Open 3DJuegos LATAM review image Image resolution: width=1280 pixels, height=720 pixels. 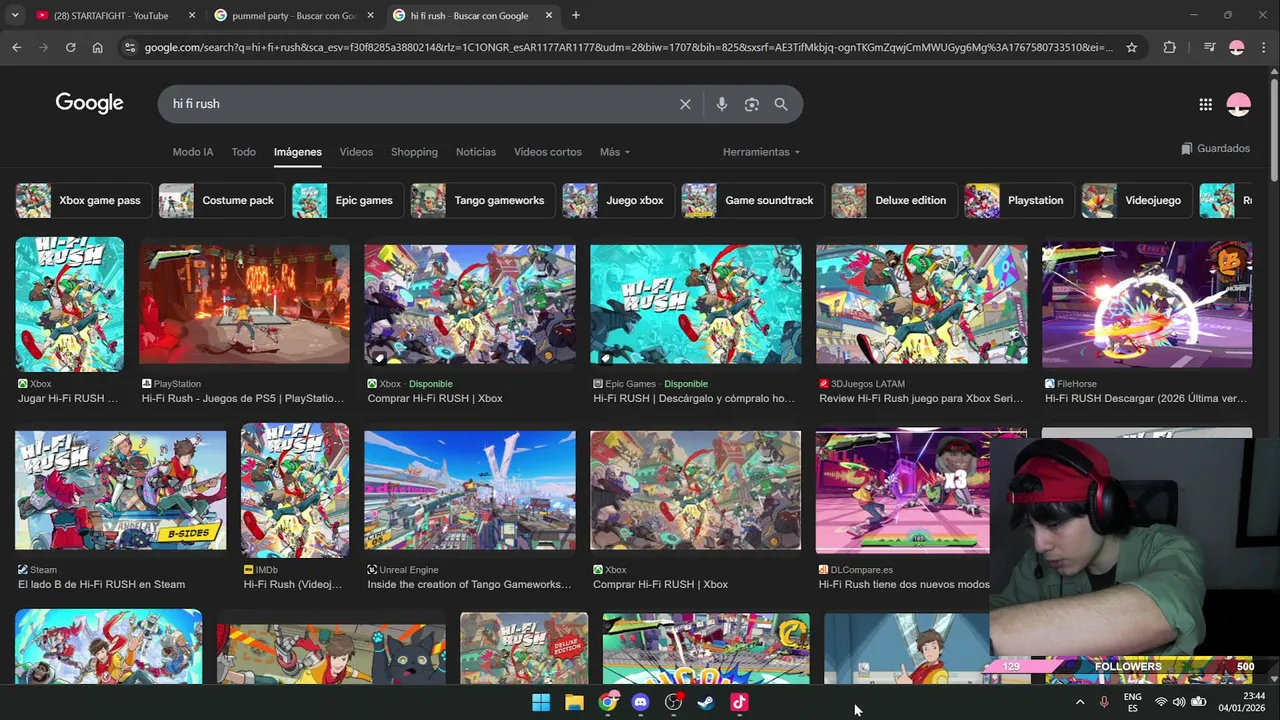pos(921,304)
